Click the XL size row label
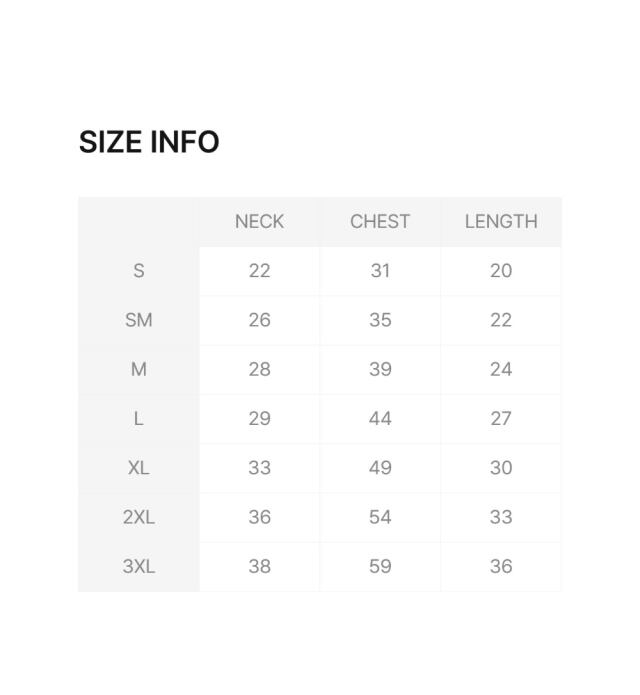The width and height of the screenshot is (640, 695). click(139, 468)
